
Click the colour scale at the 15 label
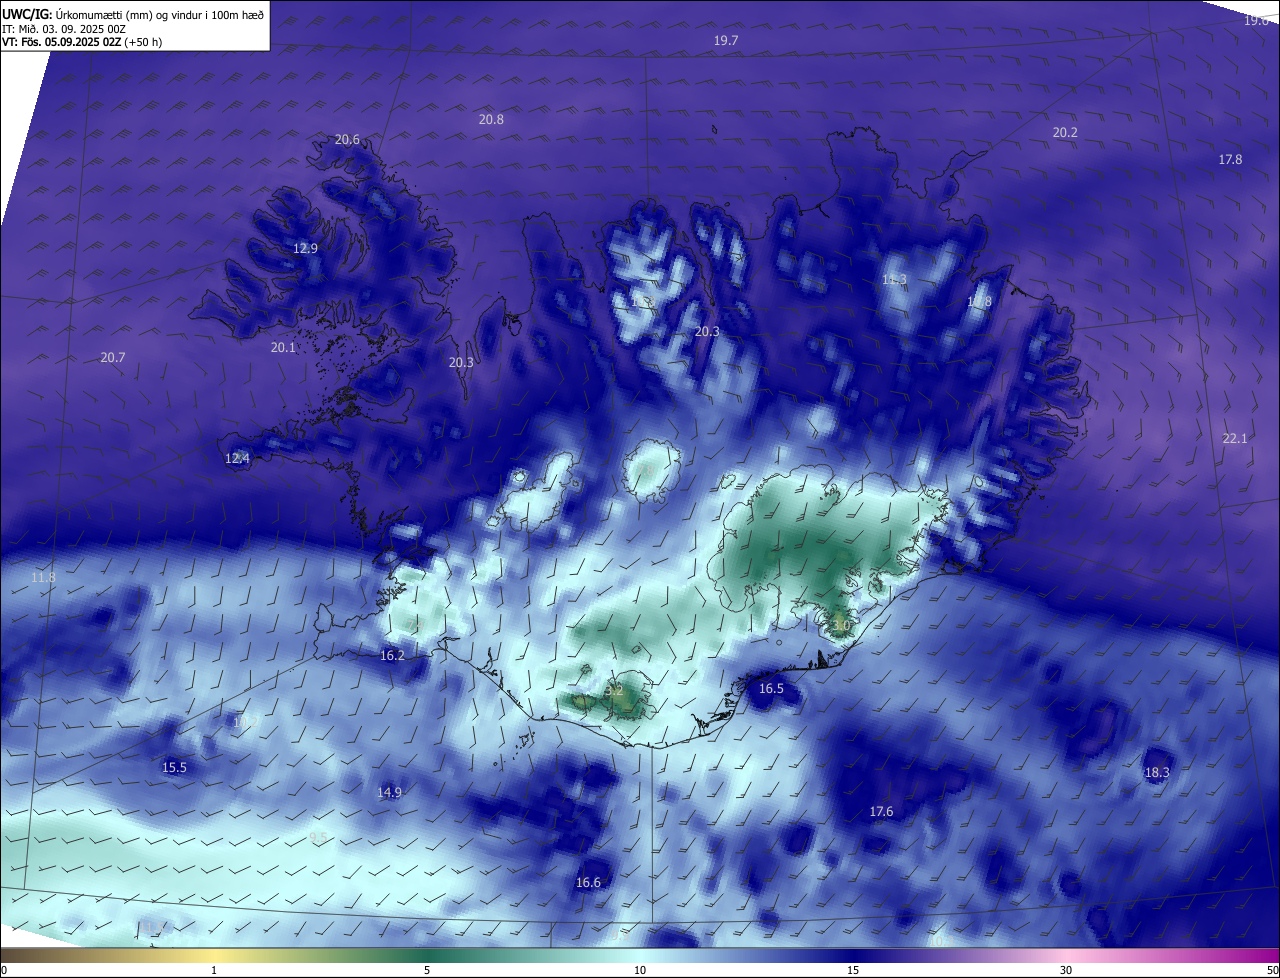853,970
